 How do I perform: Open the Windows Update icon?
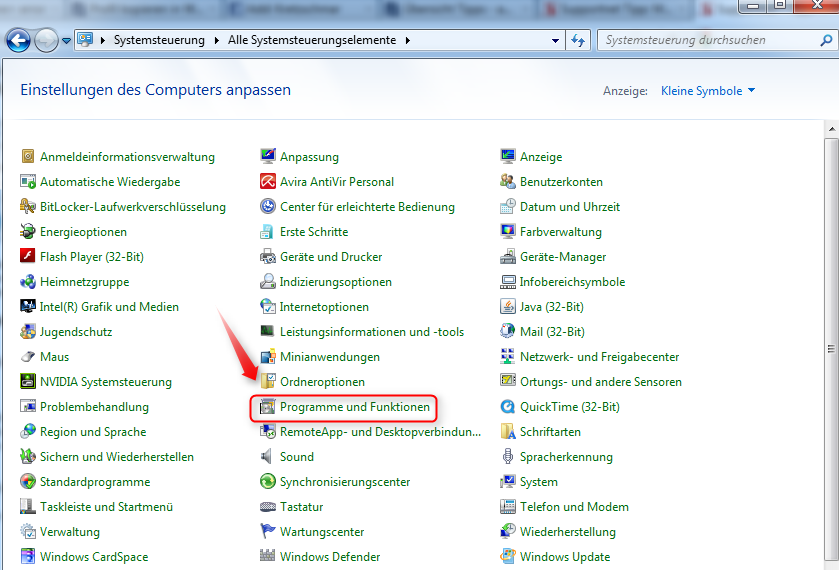[x=509, y=557]
